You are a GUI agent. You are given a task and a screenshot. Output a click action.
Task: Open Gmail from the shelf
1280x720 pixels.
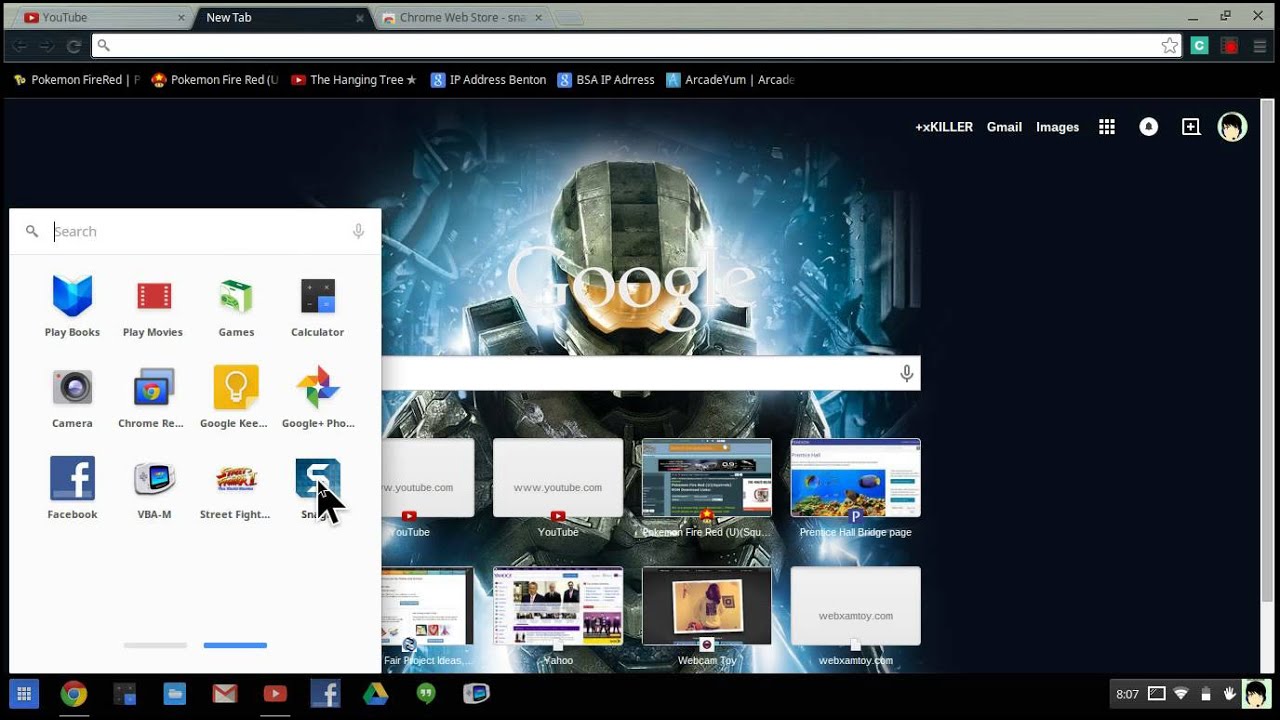click(225, 693)
